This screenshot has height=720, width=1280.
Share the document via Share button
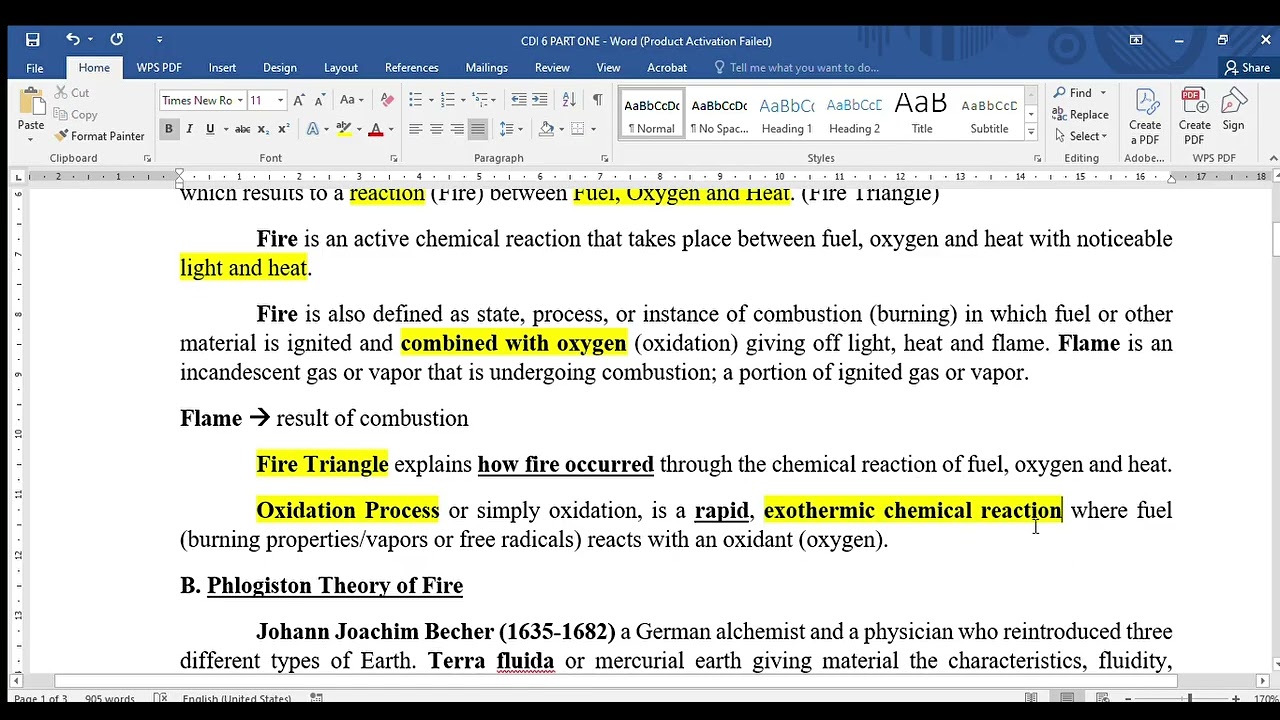pyautogui.click(x=1247, y=68)
